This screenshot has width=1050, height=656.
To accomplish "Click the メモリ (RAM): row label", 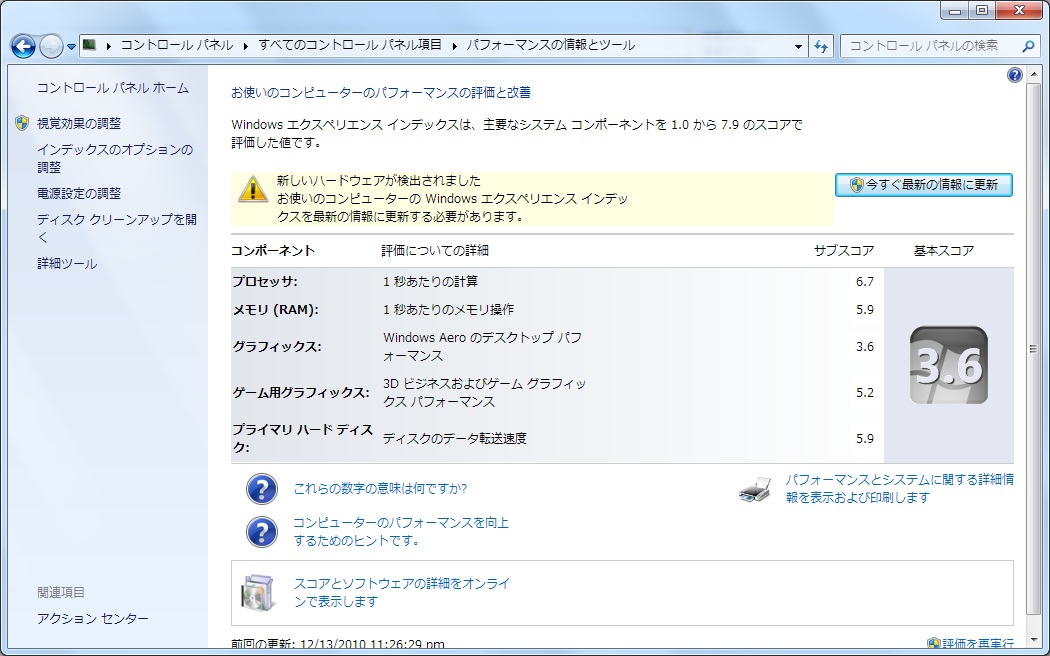I will 275,310.
